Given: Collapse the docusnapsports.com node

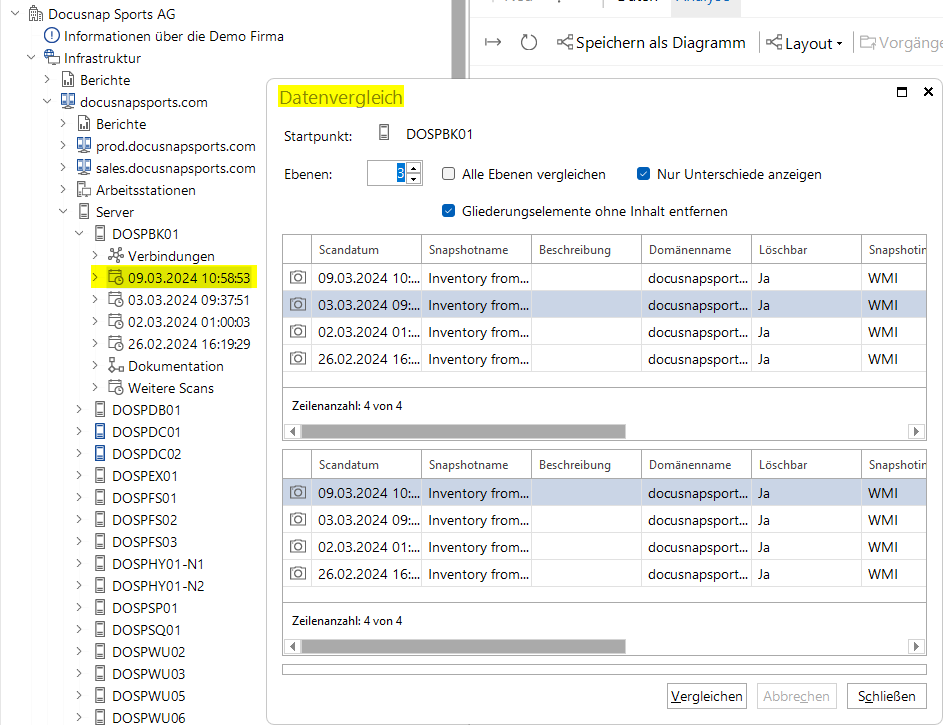Looking at the screenshot, I should tap(48, 102).
